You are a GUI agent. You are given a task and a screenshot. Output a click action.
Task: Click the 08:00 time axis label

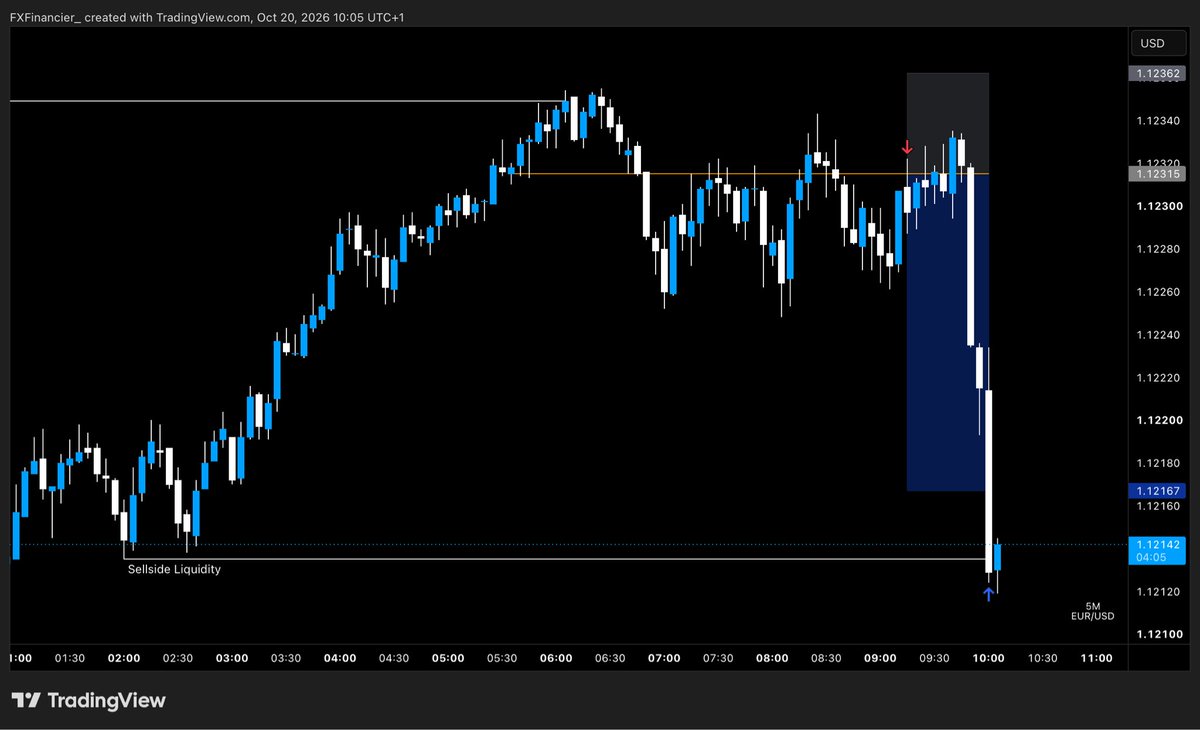(x=772, y=658)
